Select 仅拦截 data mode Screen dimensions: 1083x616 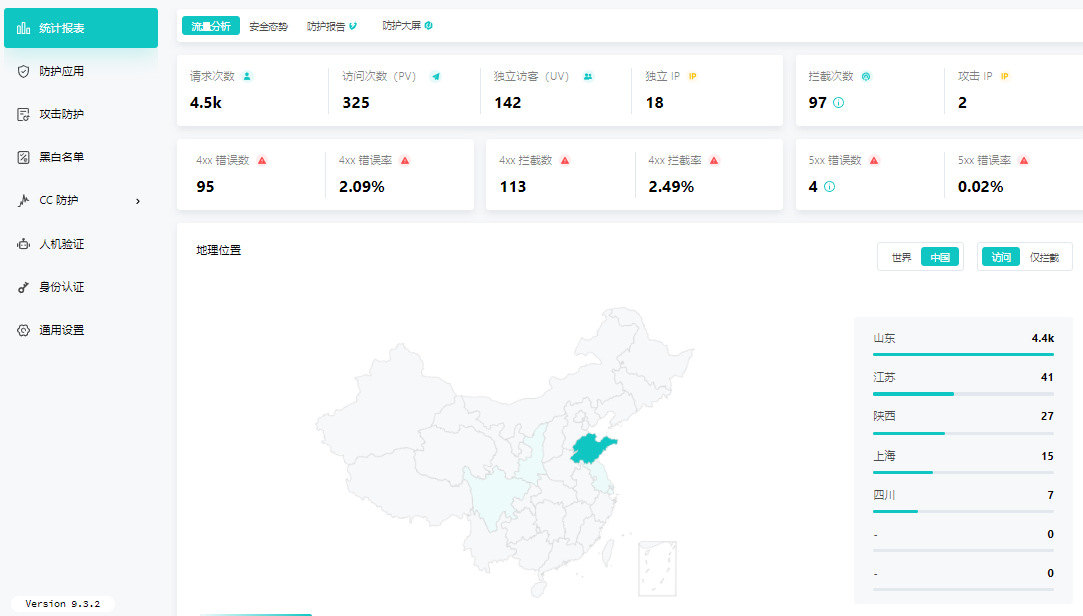click(x=1044, y=258)
